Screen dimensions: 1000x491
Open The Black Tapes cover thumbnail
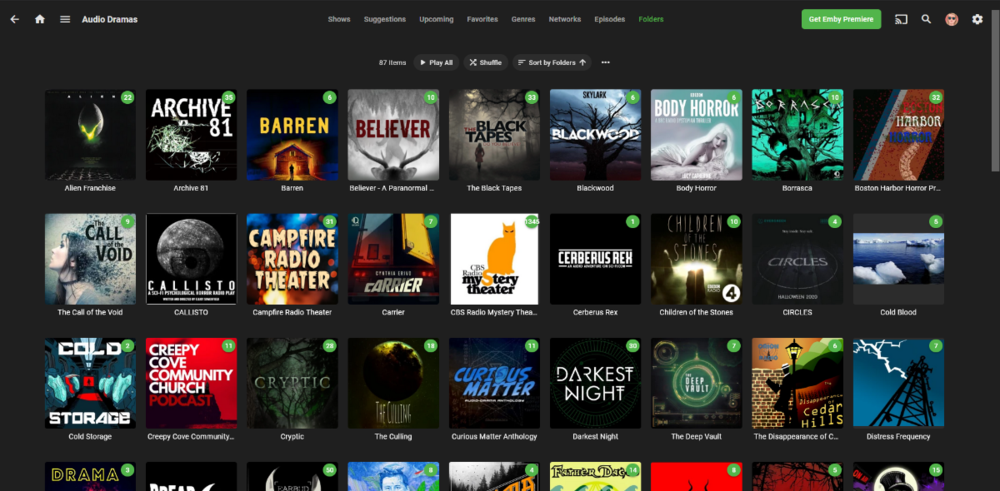494,135
